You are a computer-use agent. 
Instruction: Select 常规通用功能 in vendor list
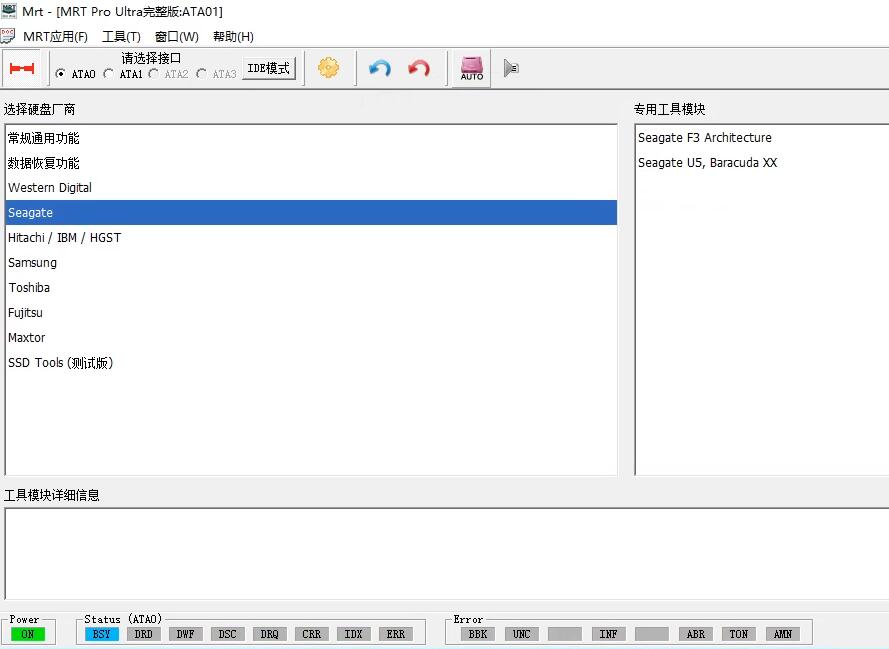point(311,138)
